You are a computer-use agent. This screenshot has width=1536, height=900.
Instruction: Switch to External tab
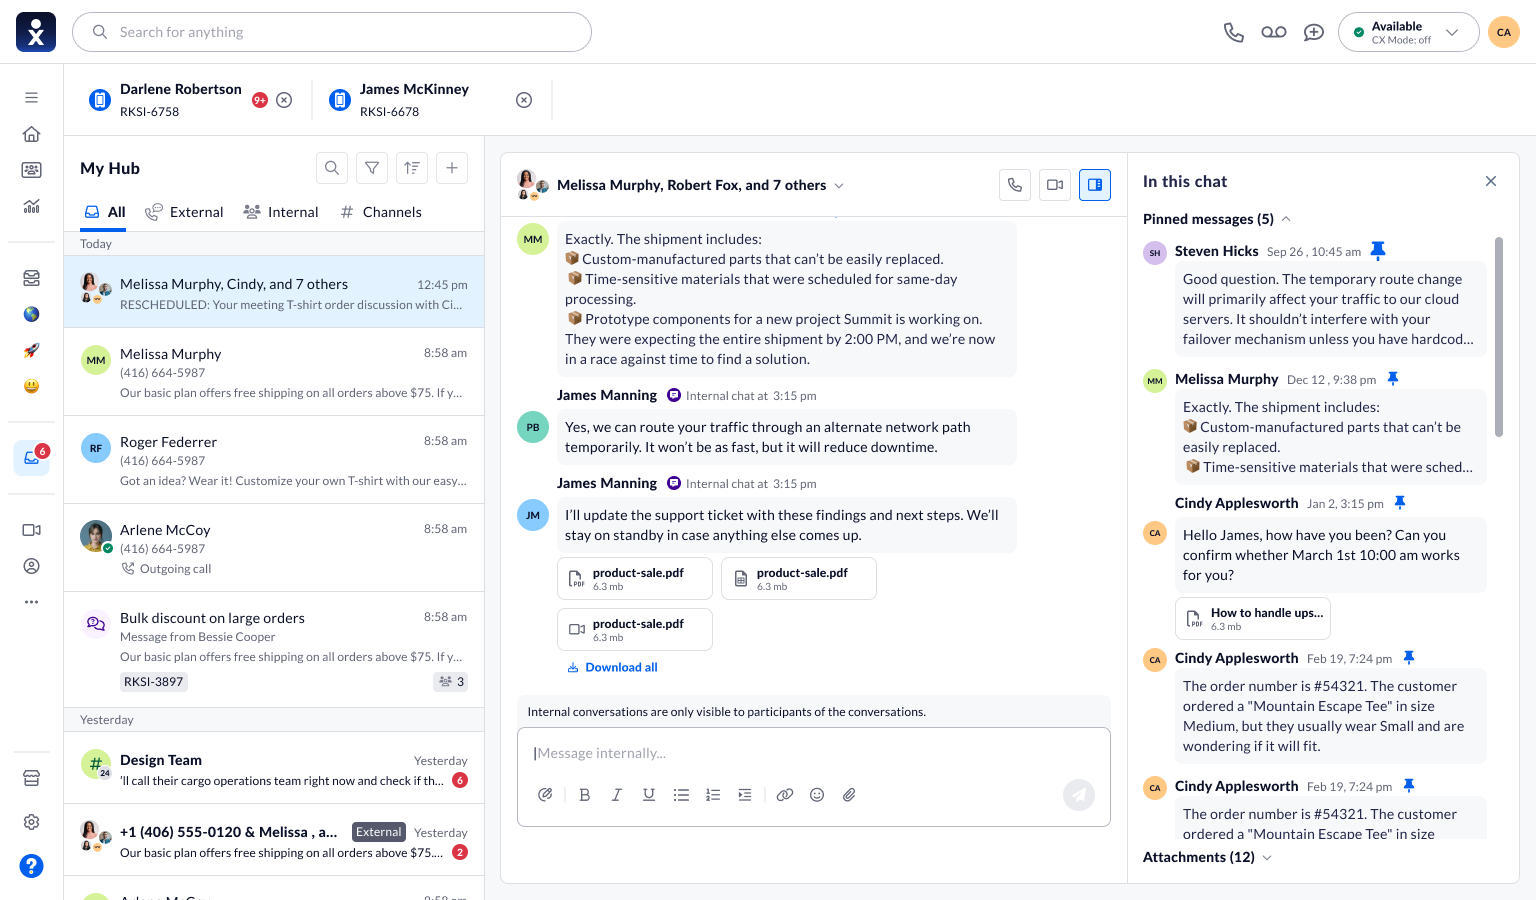[184, 212]
